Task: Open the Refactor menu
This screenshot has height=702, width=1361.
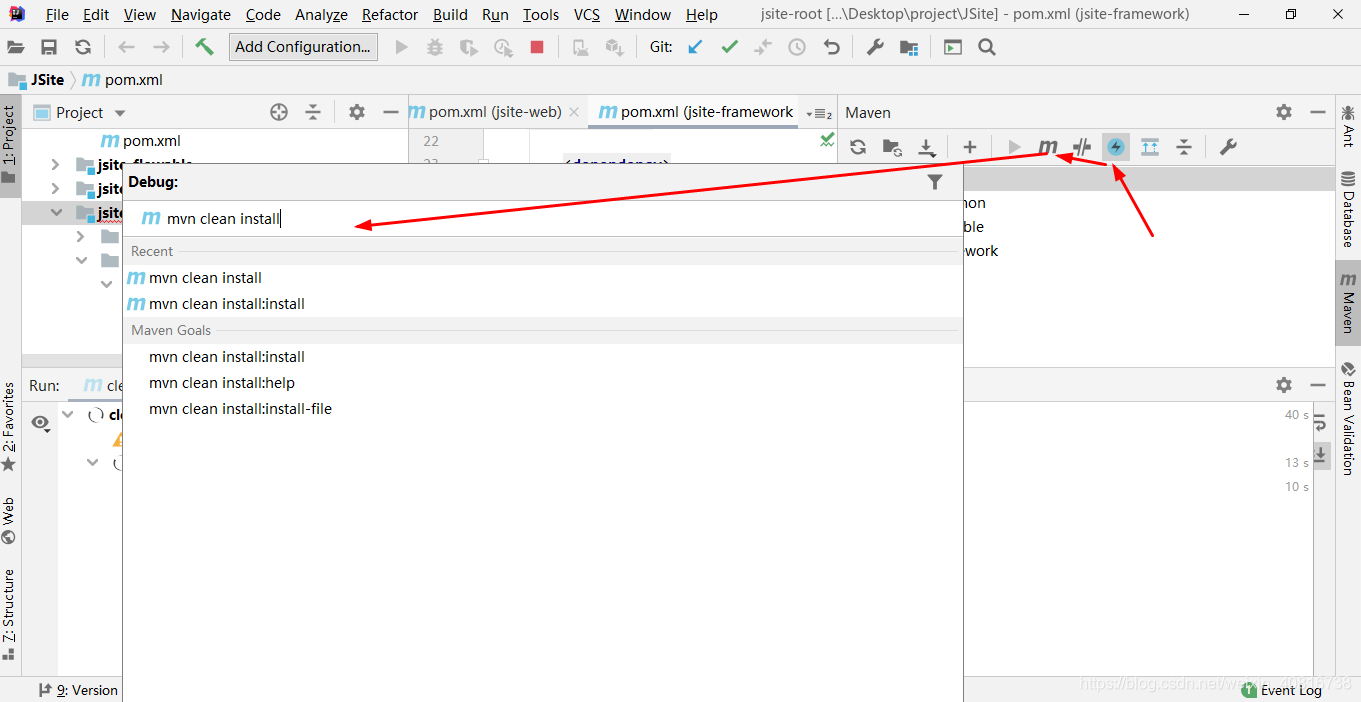Action: [390, 14]
